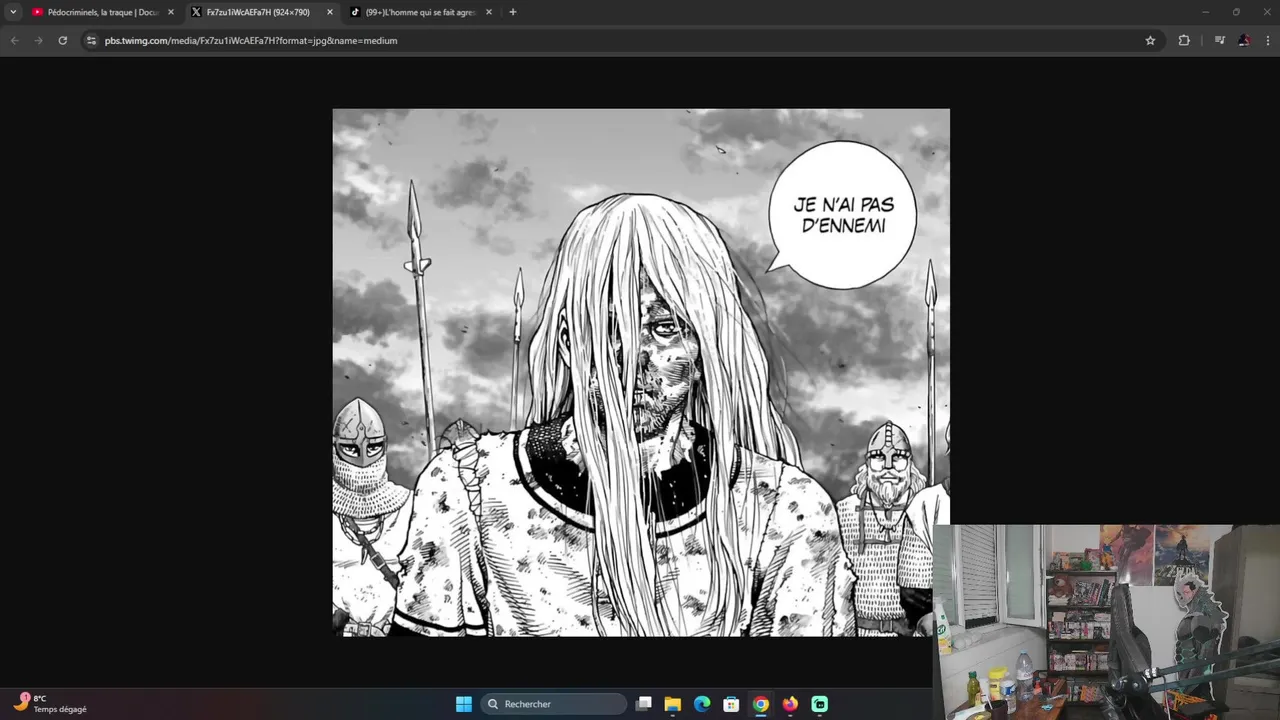
Task: Go back with the back arrow
Action: [14, 40]
